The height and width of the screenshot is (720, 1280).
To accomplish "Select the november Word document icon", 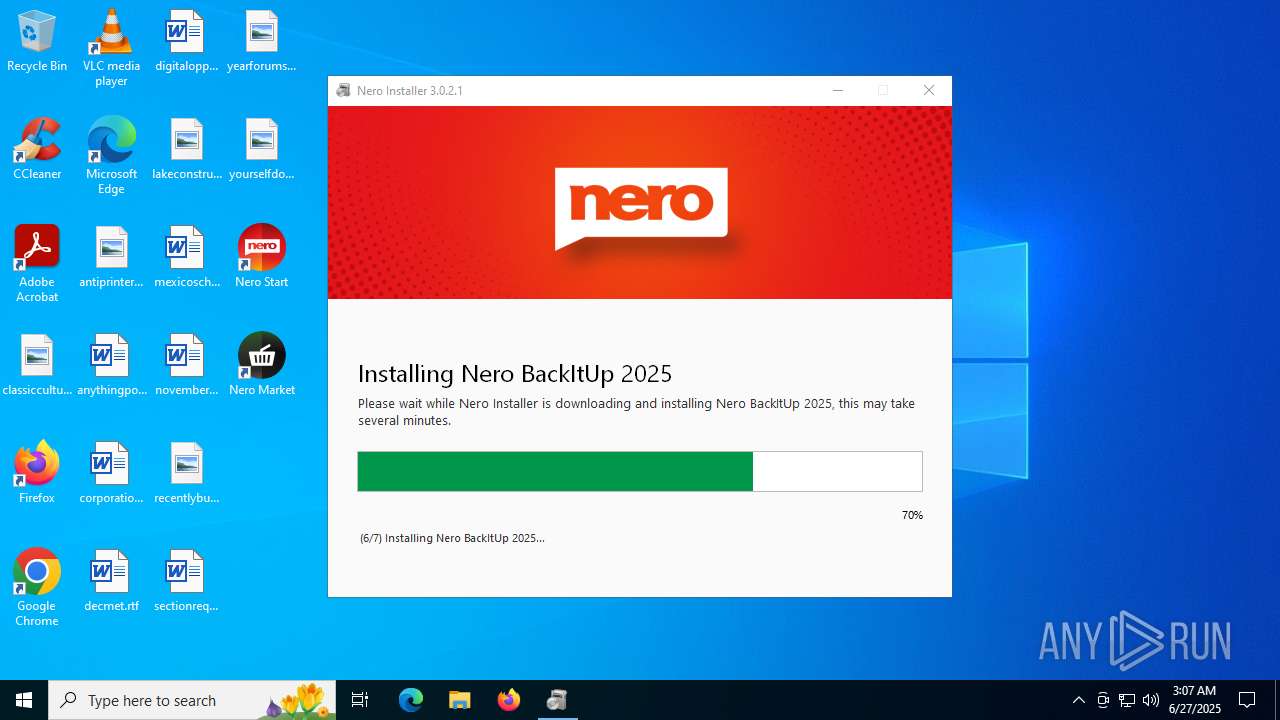I will tap(186, 365).
